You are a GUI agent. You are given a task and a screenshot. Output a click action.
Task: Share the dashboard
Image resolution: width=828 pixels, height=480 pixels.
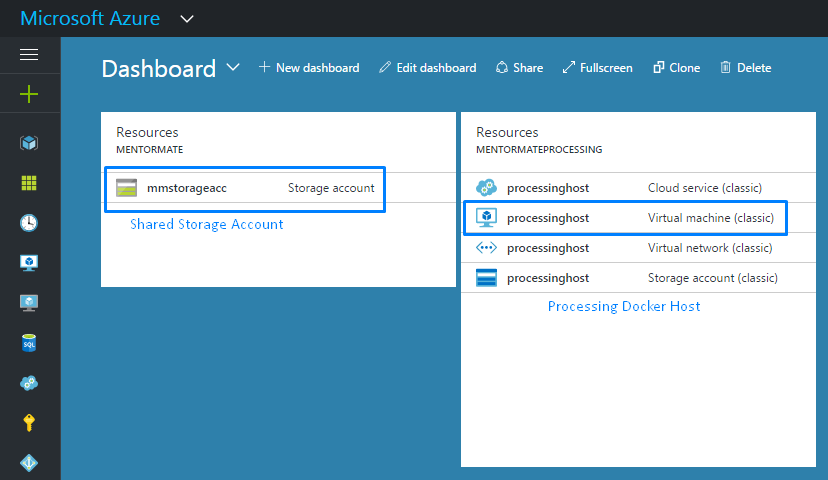520,68
